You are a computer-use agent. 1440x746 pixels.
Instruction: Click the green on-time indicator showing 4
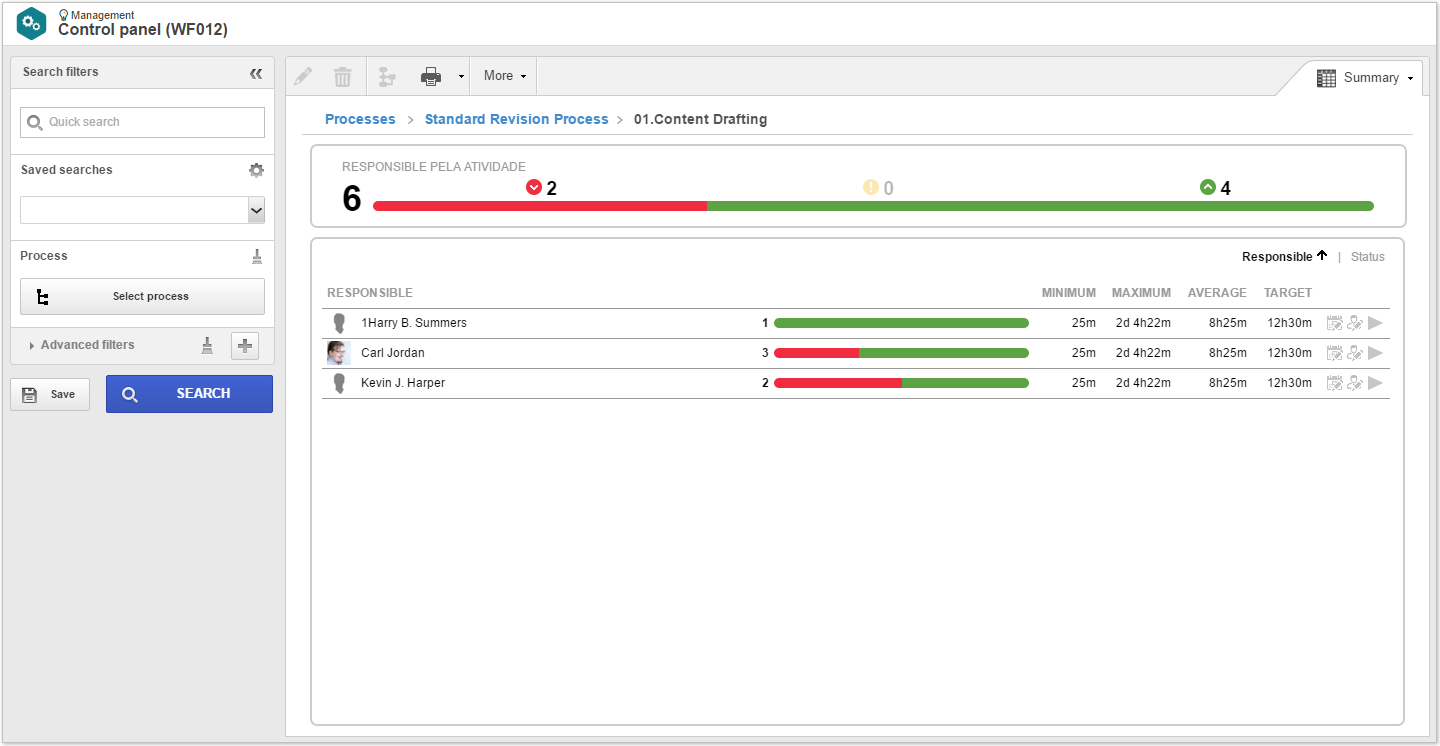[1215, 187]
